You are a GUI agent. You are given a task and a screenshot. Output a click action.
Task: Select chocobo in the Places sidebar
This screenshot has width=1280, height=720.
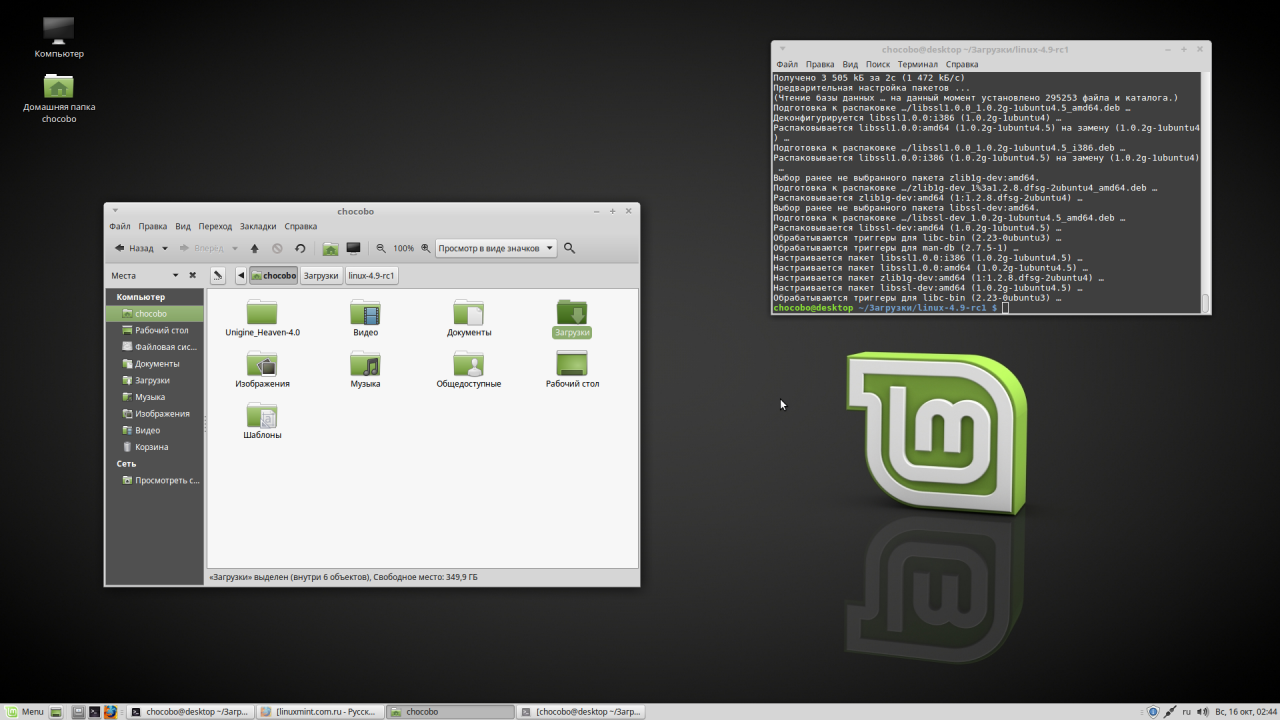click(x=155, y=314)
